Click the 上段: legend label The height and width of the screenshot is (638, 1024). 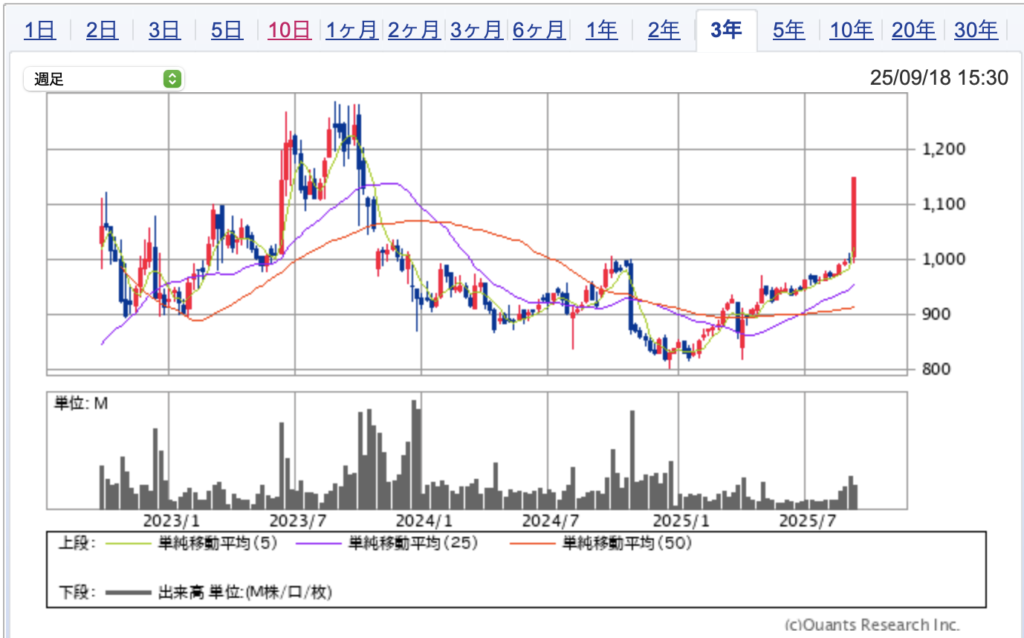click(76, 543)
